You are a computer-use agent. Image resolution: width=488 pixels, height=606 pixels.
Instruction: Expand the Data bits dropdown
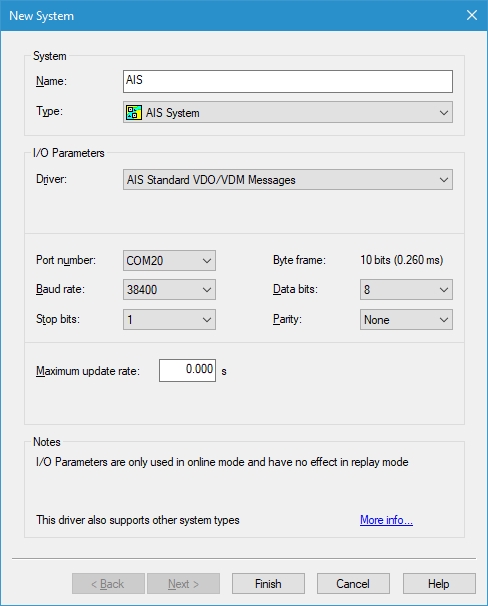406,289
